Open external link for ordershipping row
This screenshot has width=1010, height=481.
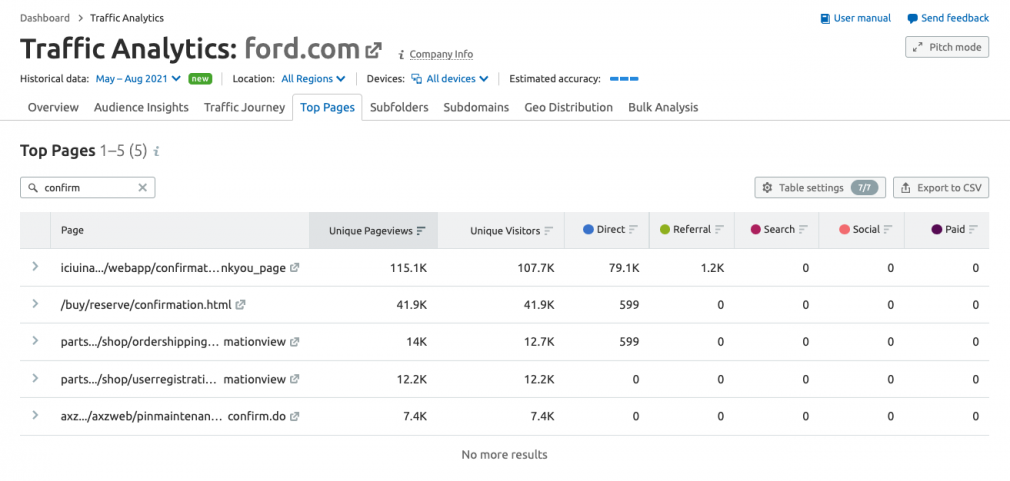[x=294, y=342]
